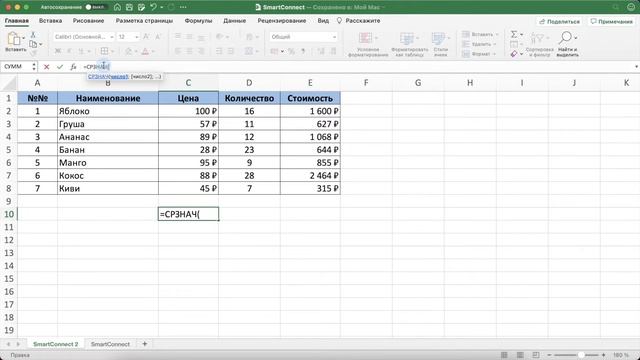Open the feedback smiley icon
Screen dimensions: 640x360
(x=631, y=7)
